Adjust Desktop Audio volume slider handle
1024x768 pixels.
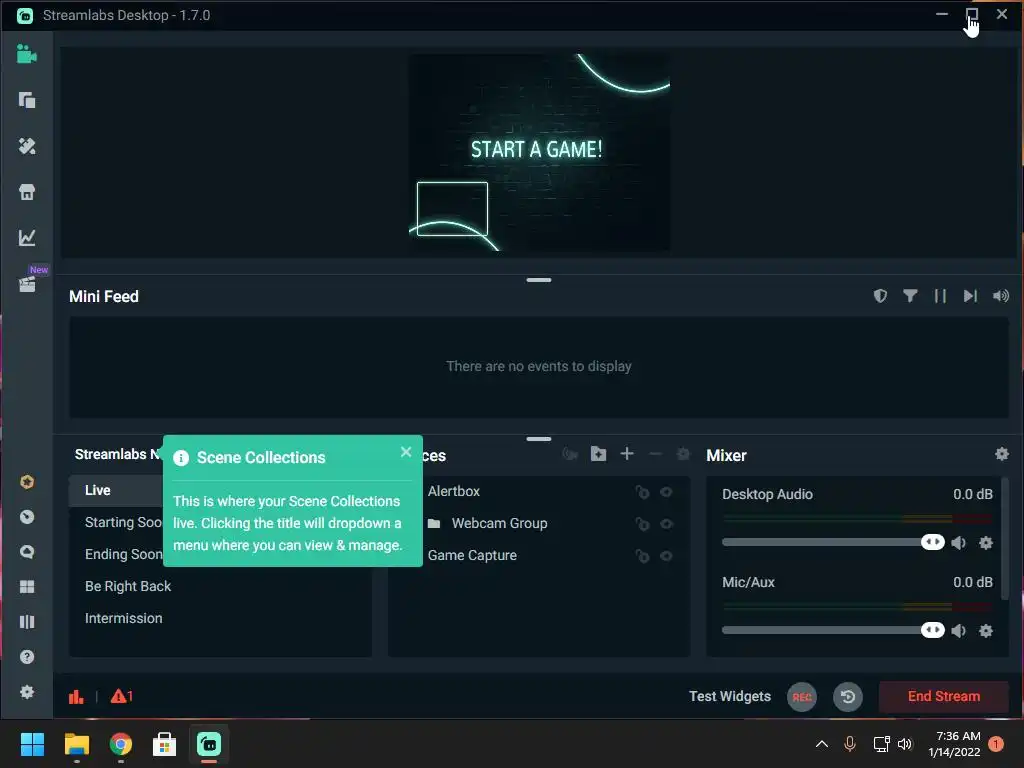(933, 542)
